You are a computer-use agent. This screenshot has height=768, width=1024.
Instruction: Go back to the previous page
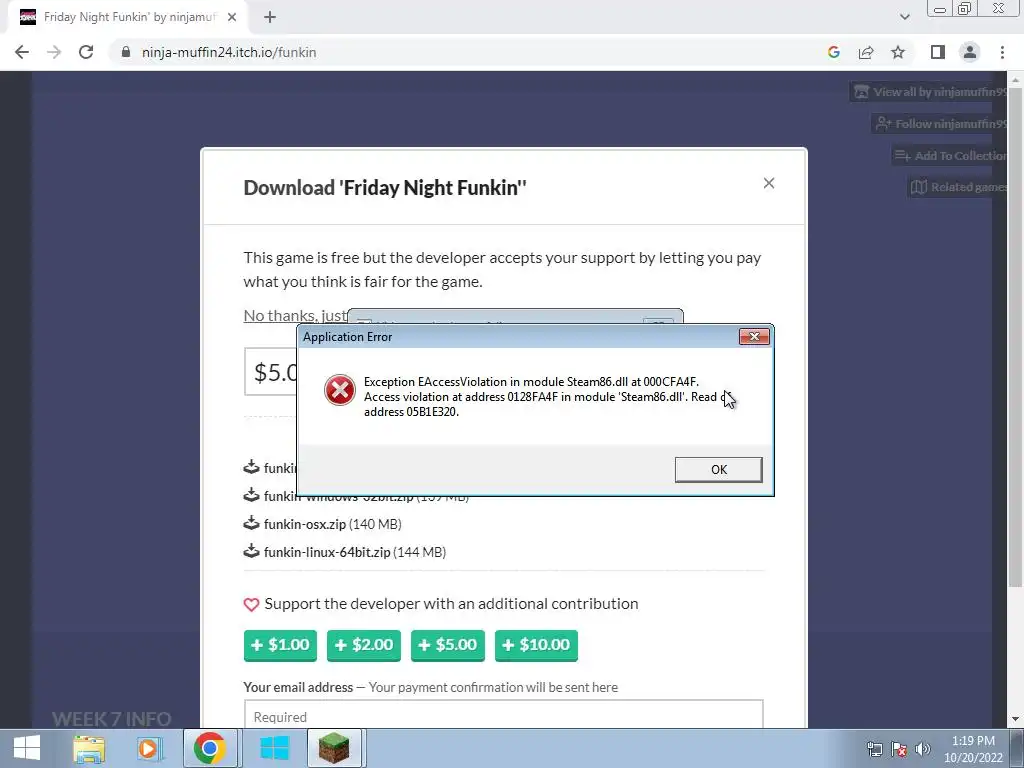(x=22, y=52)
